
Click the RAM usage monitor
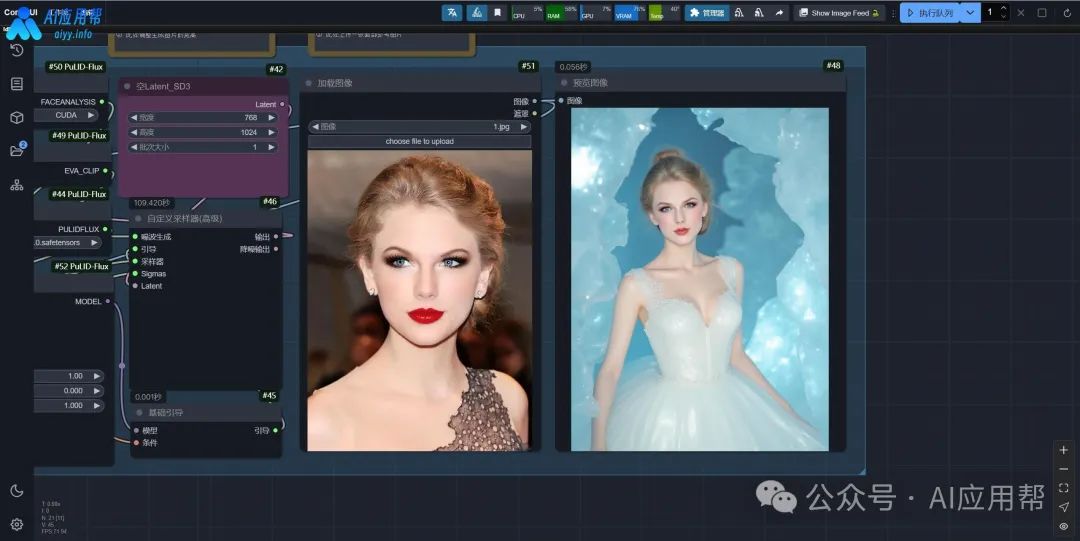pos(561,12)
